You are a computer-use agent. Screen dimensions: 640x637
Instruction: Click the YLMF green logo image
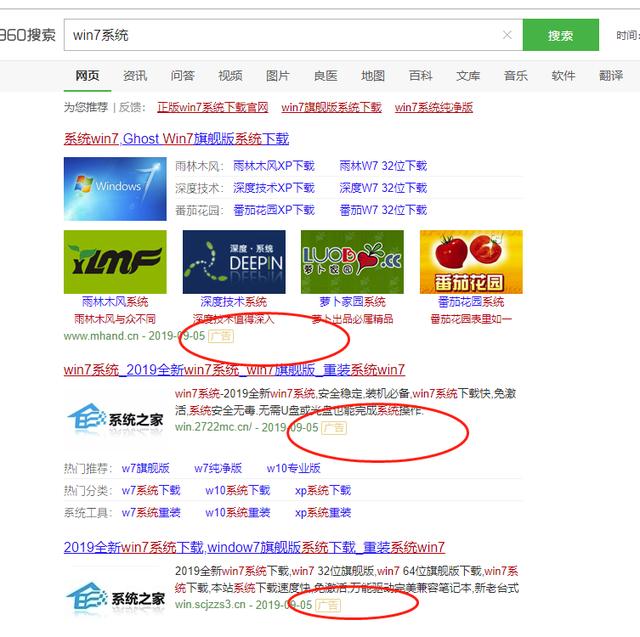pos(115,262)
